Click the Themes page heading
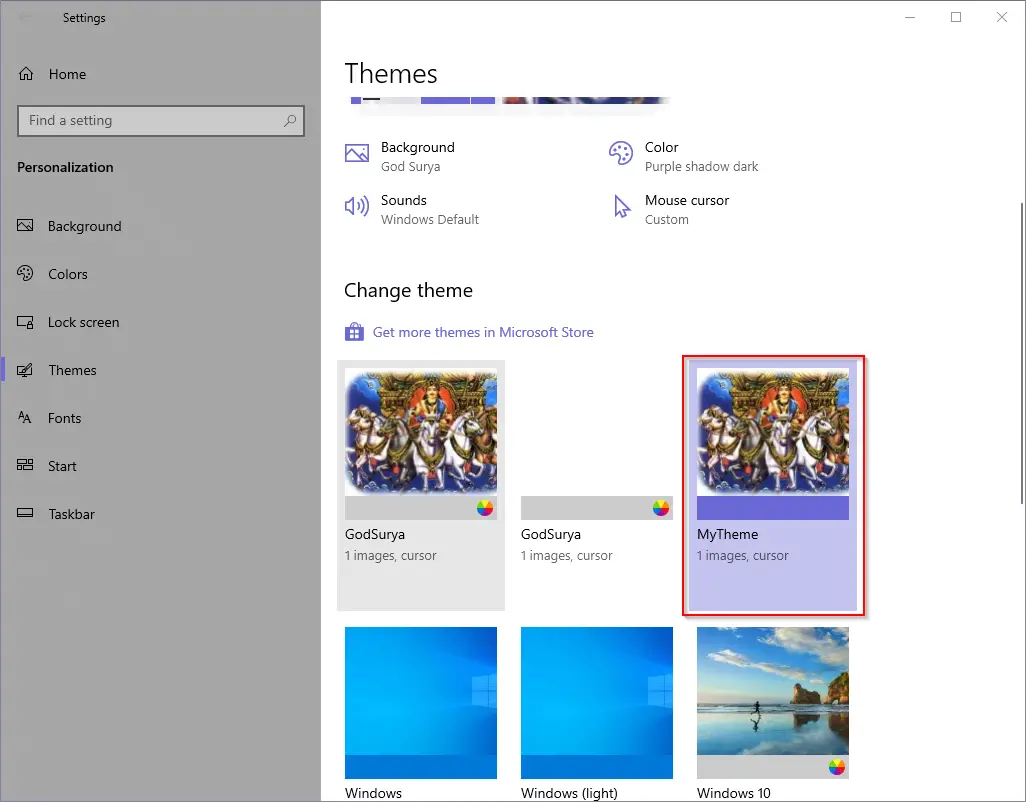 click(x=391, y=73)
